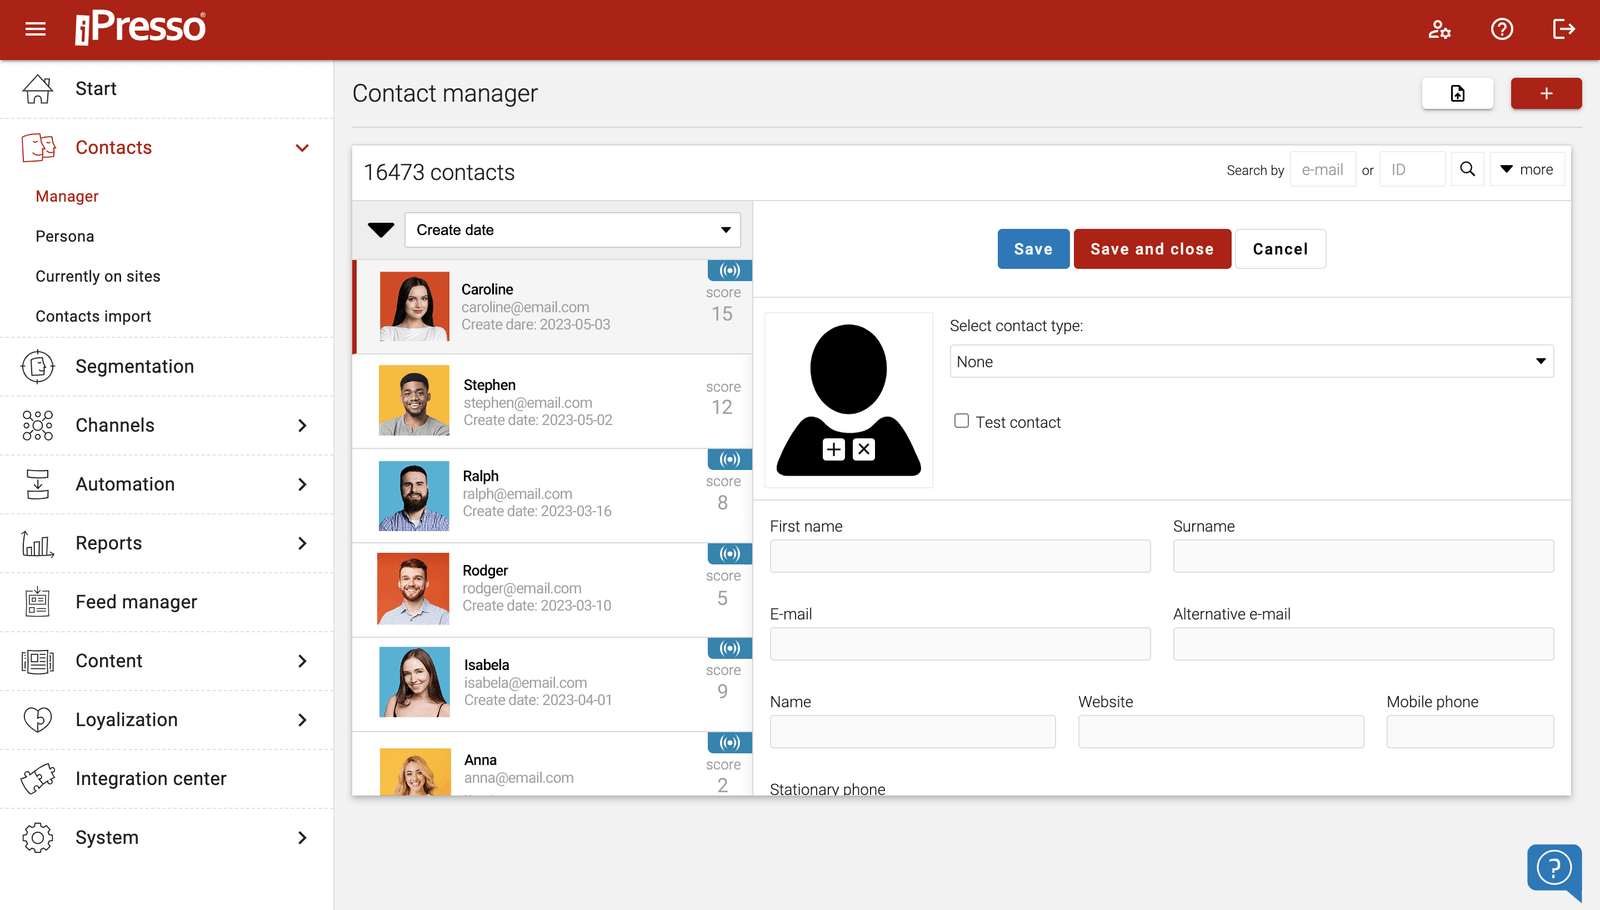Open the Select contact type dropdown
This screenshot has width=1600, height=910.
pyautogui.click(x=1250, y=361)
